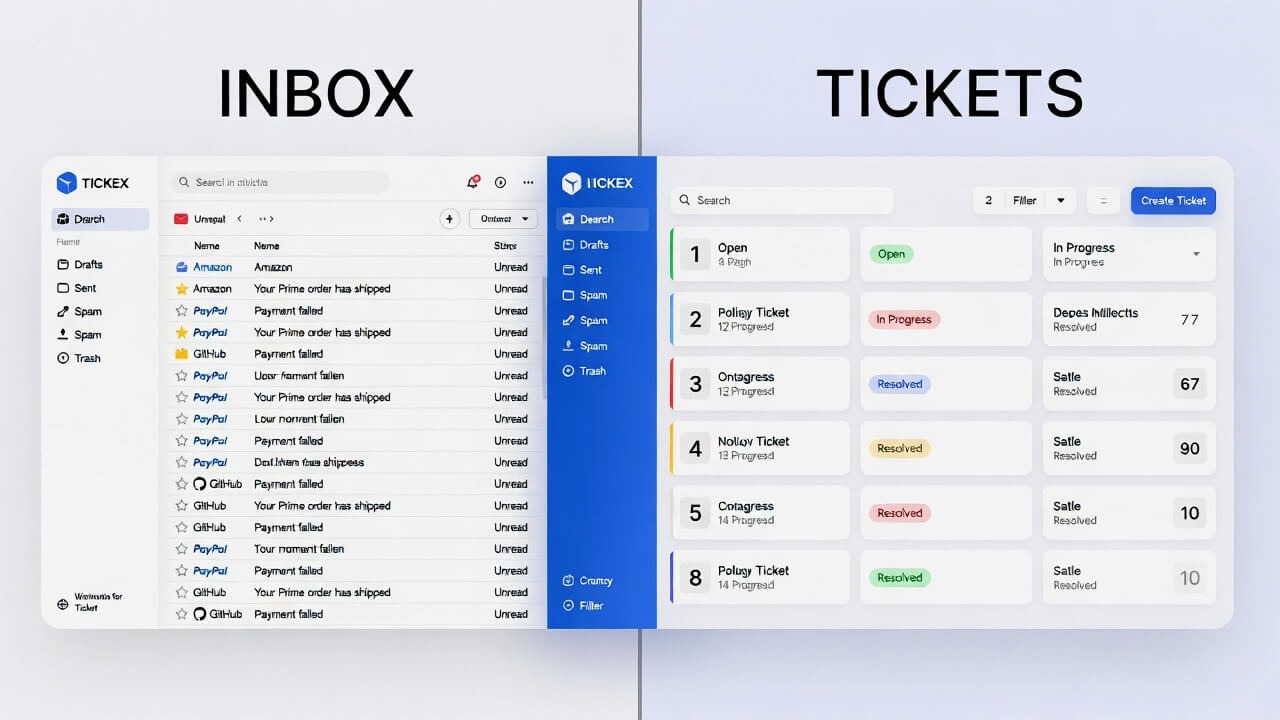Click the upload-icon Spam entry in the white sidebar

click(x=80, y=335)
